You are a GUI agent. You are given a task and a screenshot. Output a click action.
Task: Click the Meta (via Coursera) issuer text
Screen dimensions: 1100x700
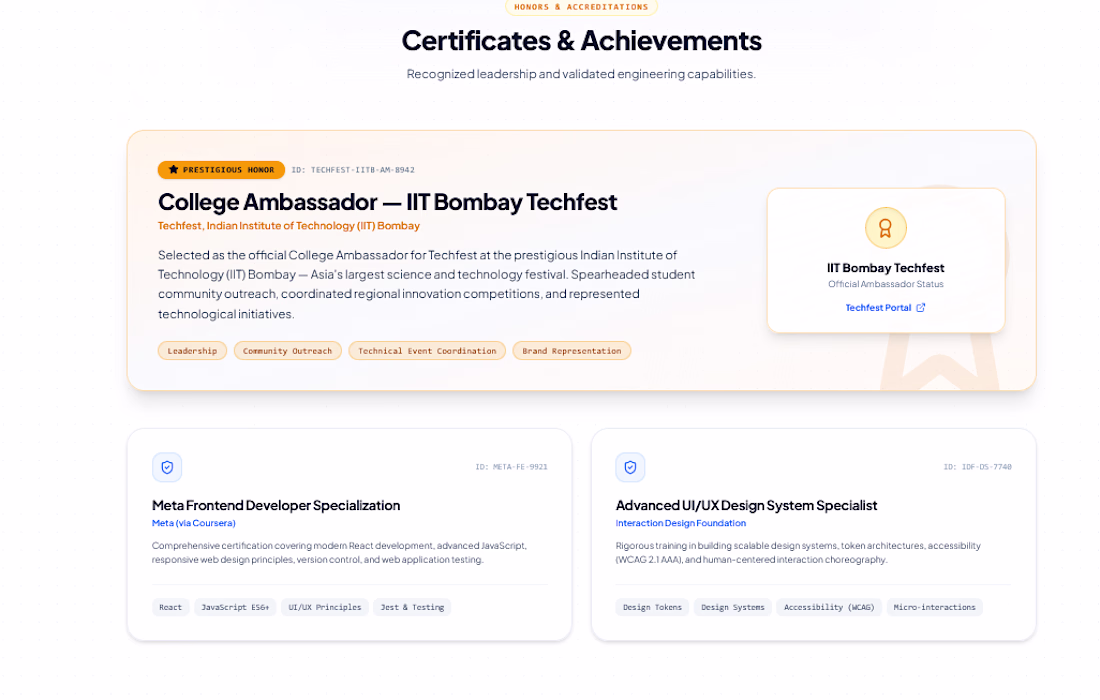tap(194, 523)
